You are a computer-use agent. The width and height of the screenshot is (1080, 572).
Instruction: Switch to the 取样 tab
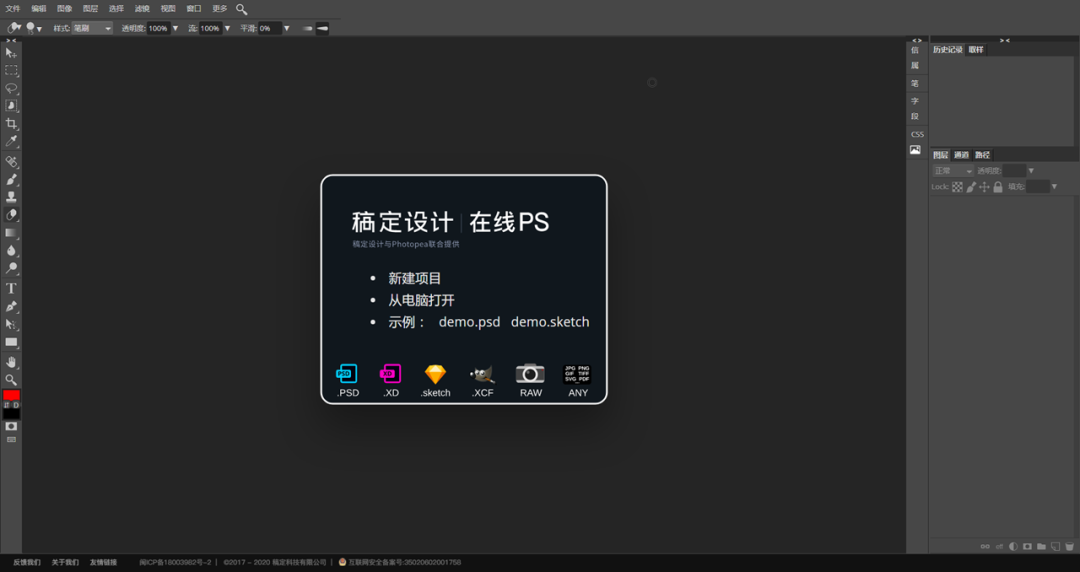click(x=976, y=50)
